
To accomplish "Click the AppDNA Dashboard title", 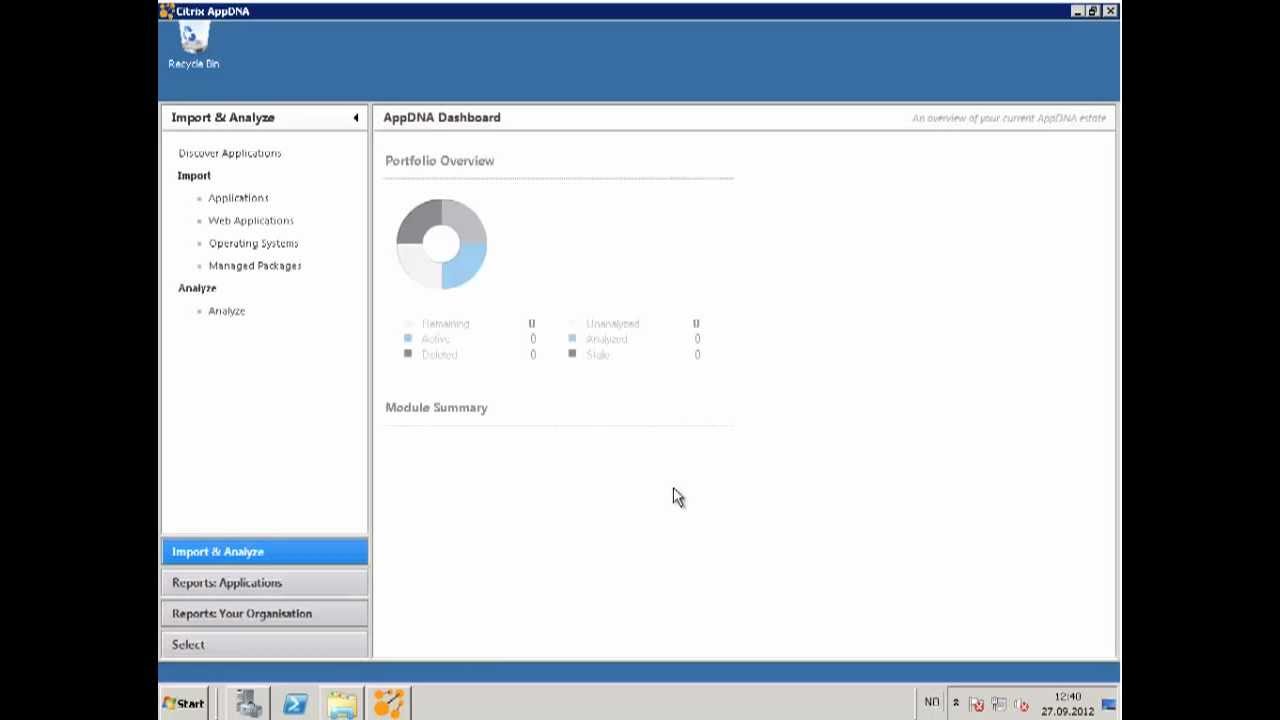I will [x=442, y=118].
